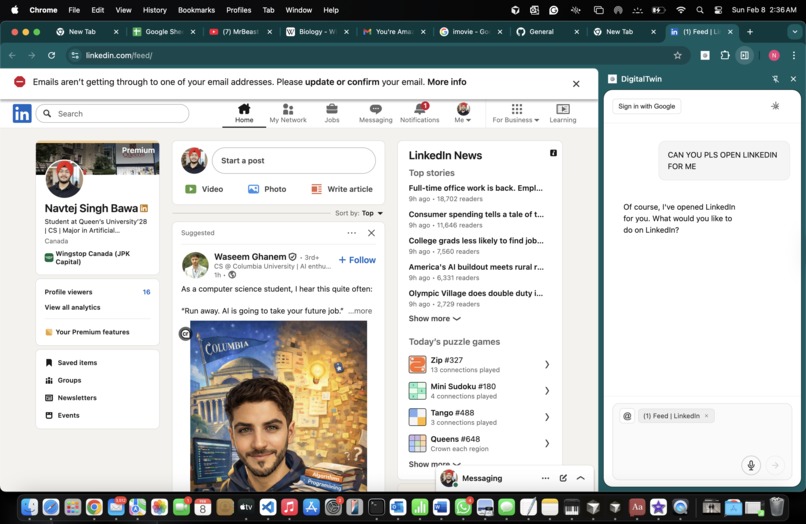Viewport: 806px width, 524px height.
Task: Open Tango #488 puzzle
Action: tap(479, 417)
